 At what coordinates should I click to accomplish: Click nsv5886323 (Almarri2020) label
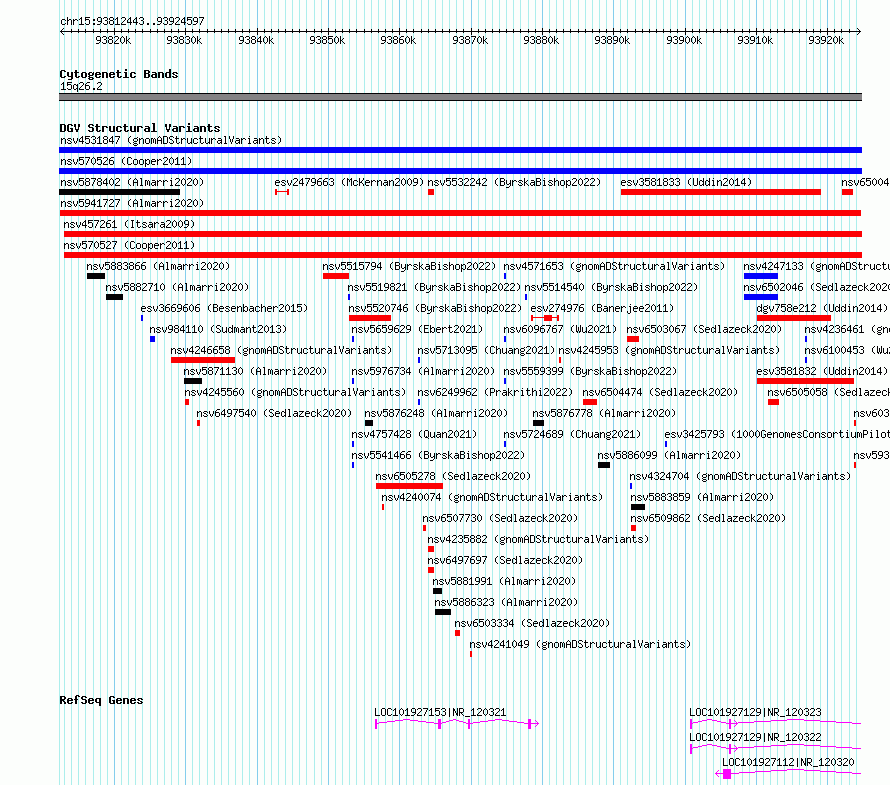(506, 602)
